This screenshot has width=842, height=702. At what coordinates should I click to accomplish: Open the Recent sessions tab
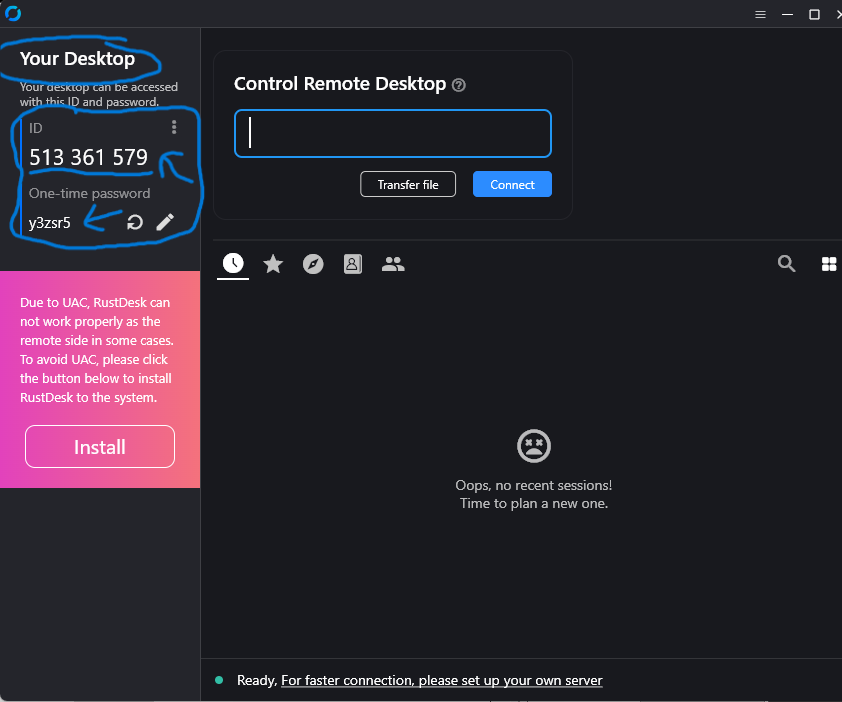(233, 263)
